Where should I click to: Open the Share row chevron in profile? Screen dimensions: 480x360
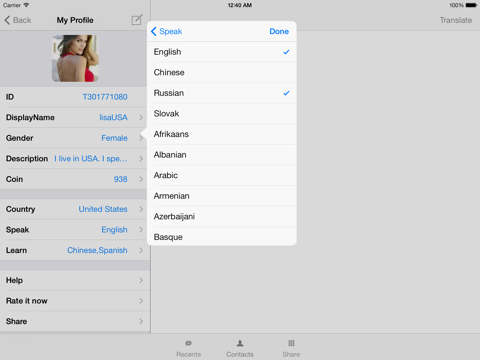point(141,322)
